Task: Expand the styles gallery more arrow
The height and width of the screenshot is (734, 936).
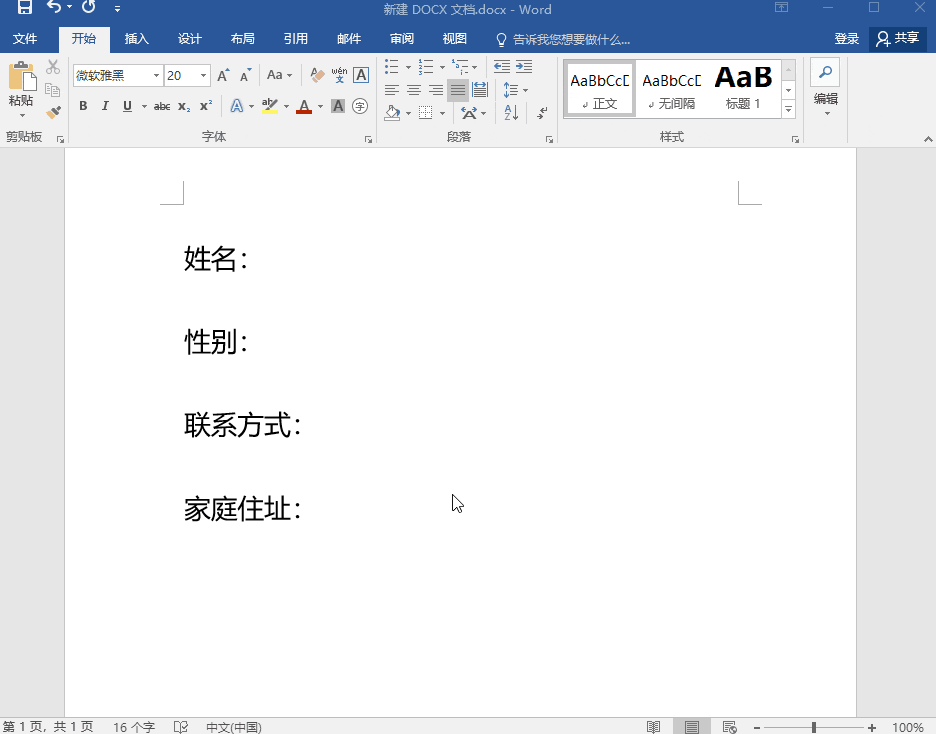Action: pos(788,109)
